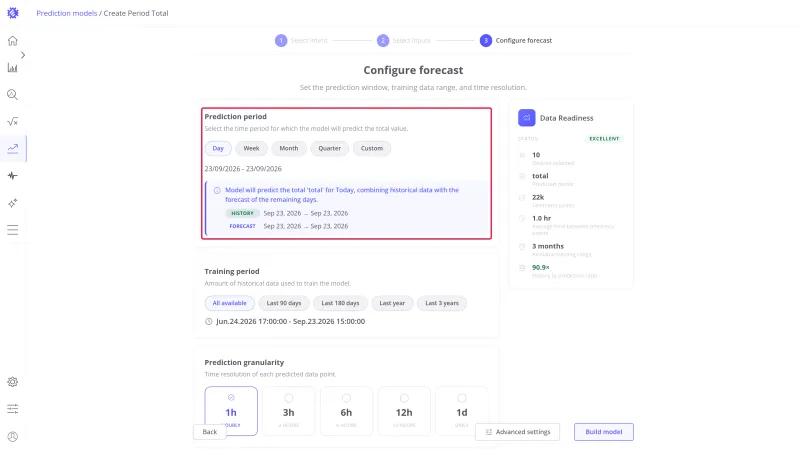This screenshot has height=450, width=800.
Task: Select Last 90 days training period
Action: (284, 303)
